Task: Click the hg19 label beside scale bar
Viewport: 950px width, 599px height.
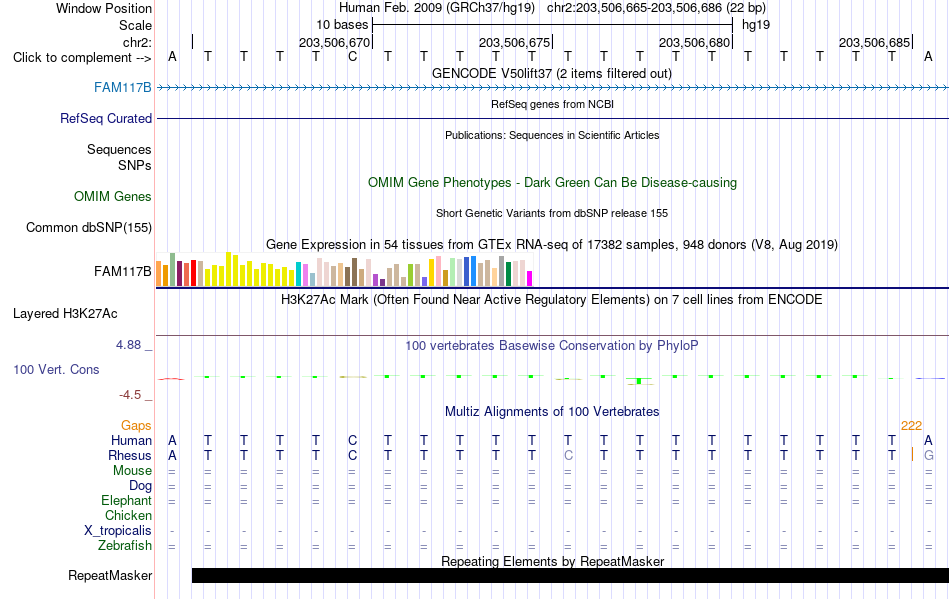Action: point(756,25)
